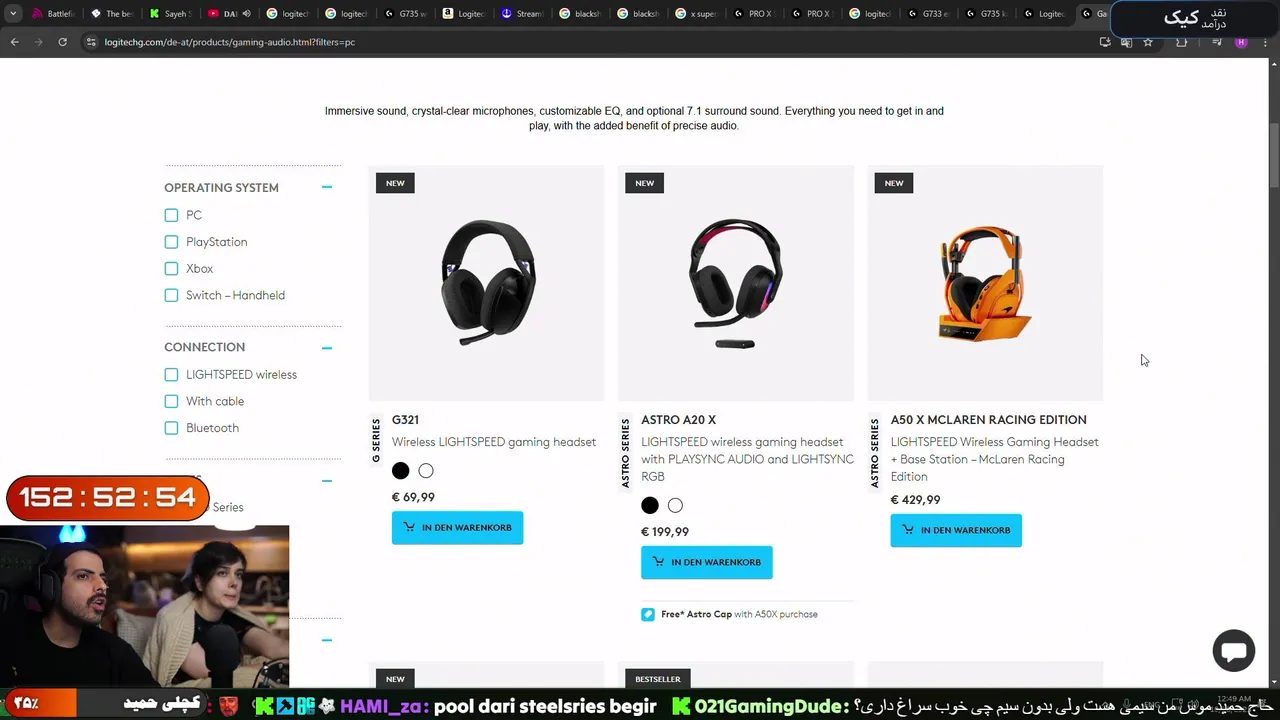View site information for logitechg.com

(x=91, y=42)
